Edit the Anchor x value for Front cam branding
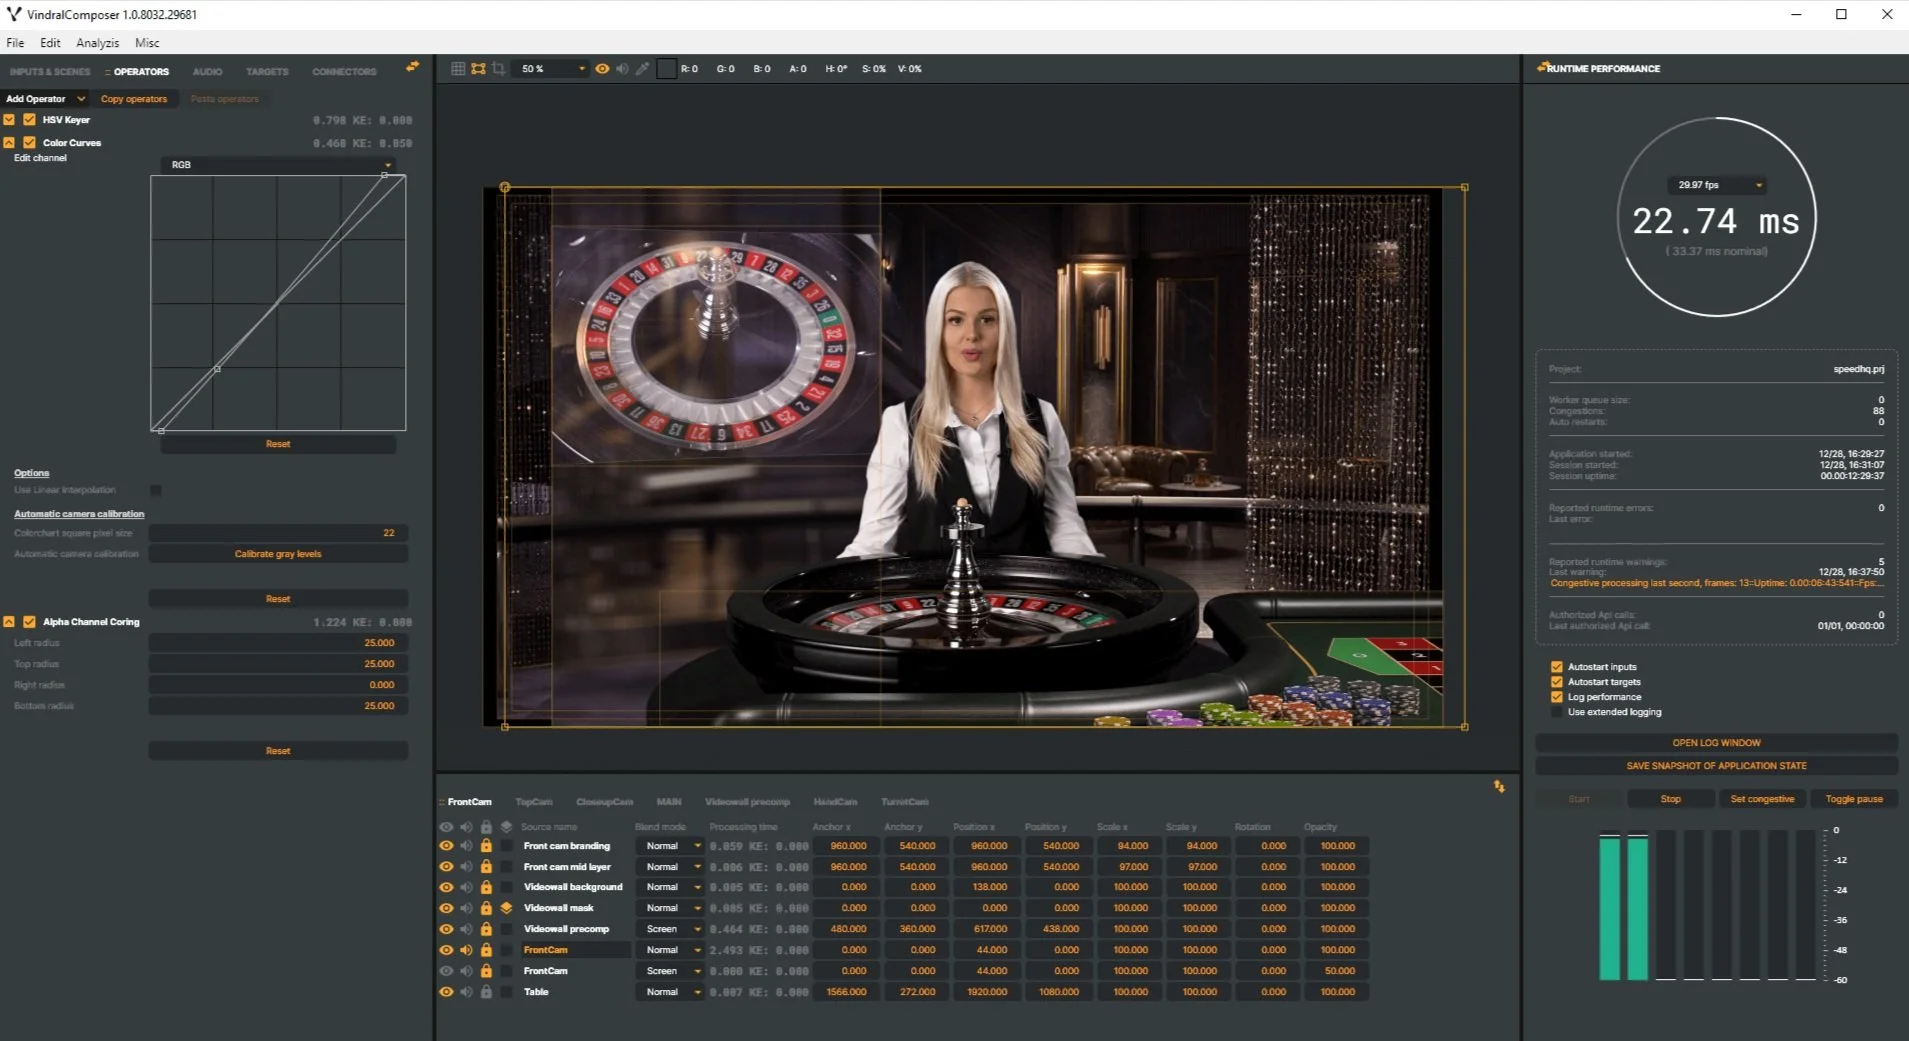The width and height of the screenshot is (1909, 1041). (847, 845)
